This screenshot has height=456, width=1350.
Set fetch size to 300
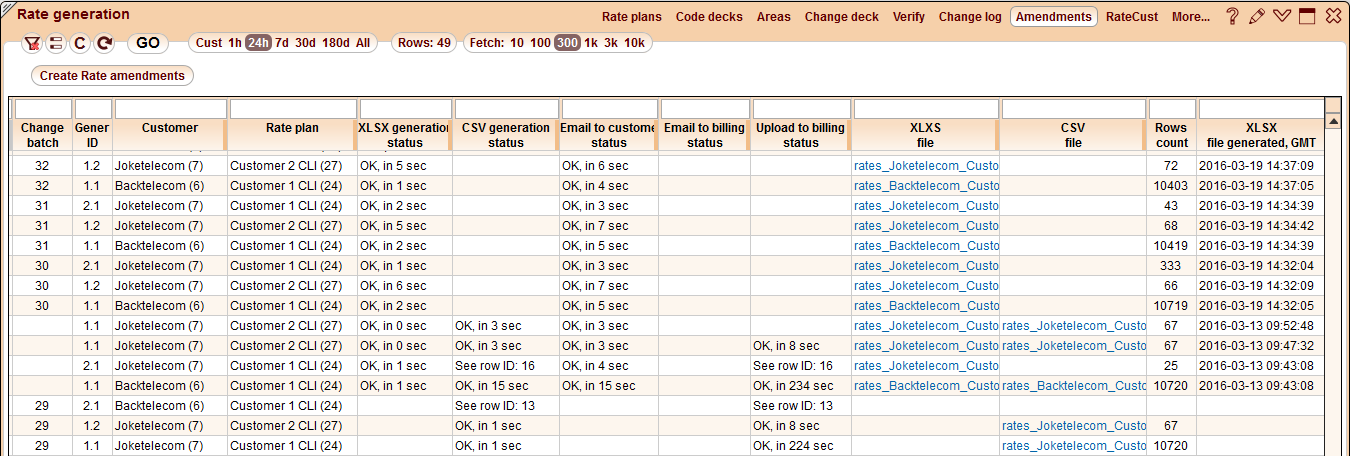tap(568, 43)
